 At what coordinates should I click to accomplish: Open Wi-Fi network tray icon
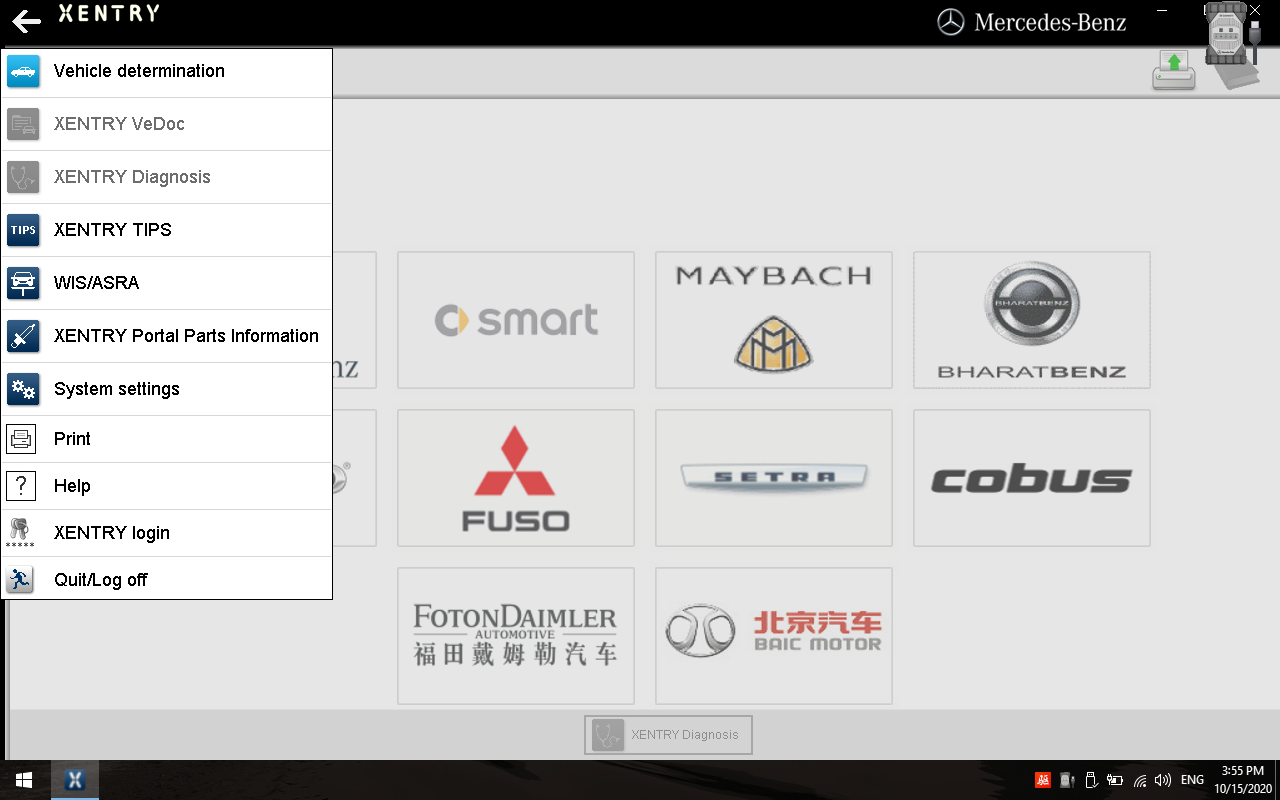1139,780
